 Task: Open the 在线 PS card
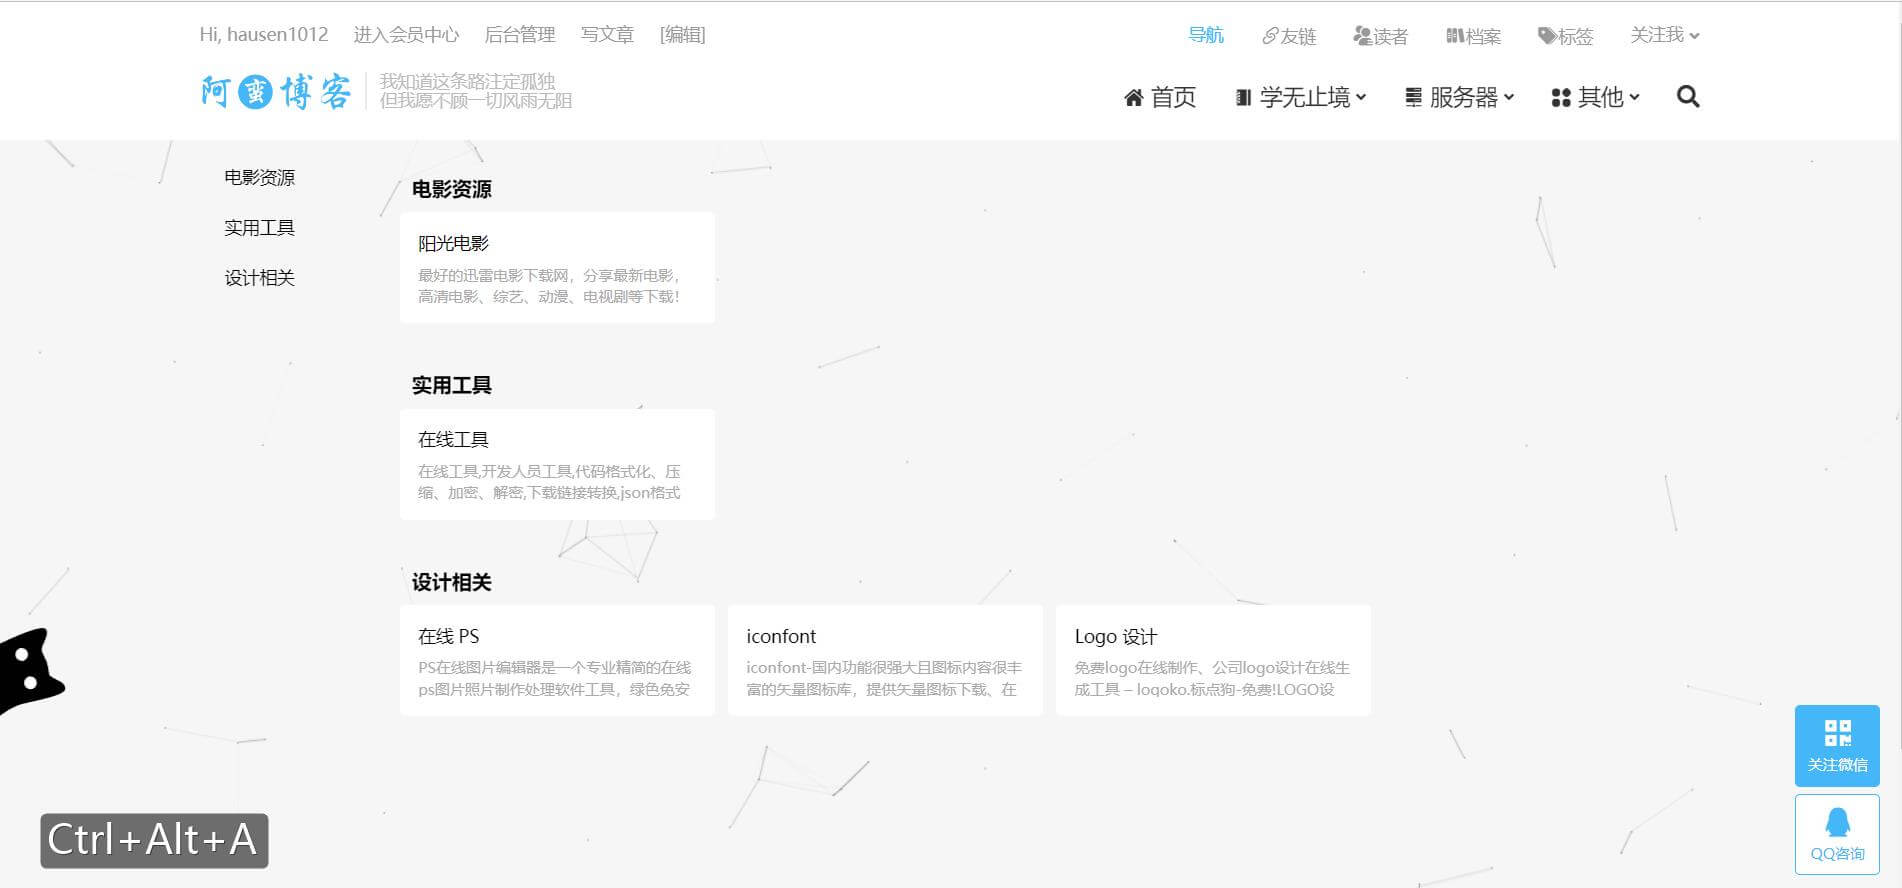coord(557,660)
